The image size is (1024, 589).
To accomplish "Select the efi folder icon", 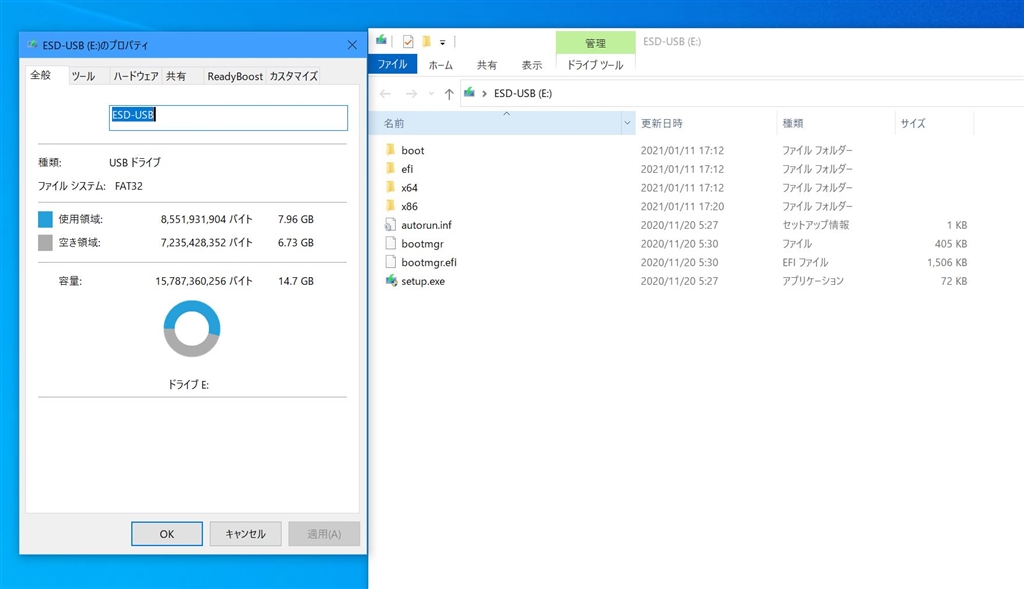I will click(391, 168).
